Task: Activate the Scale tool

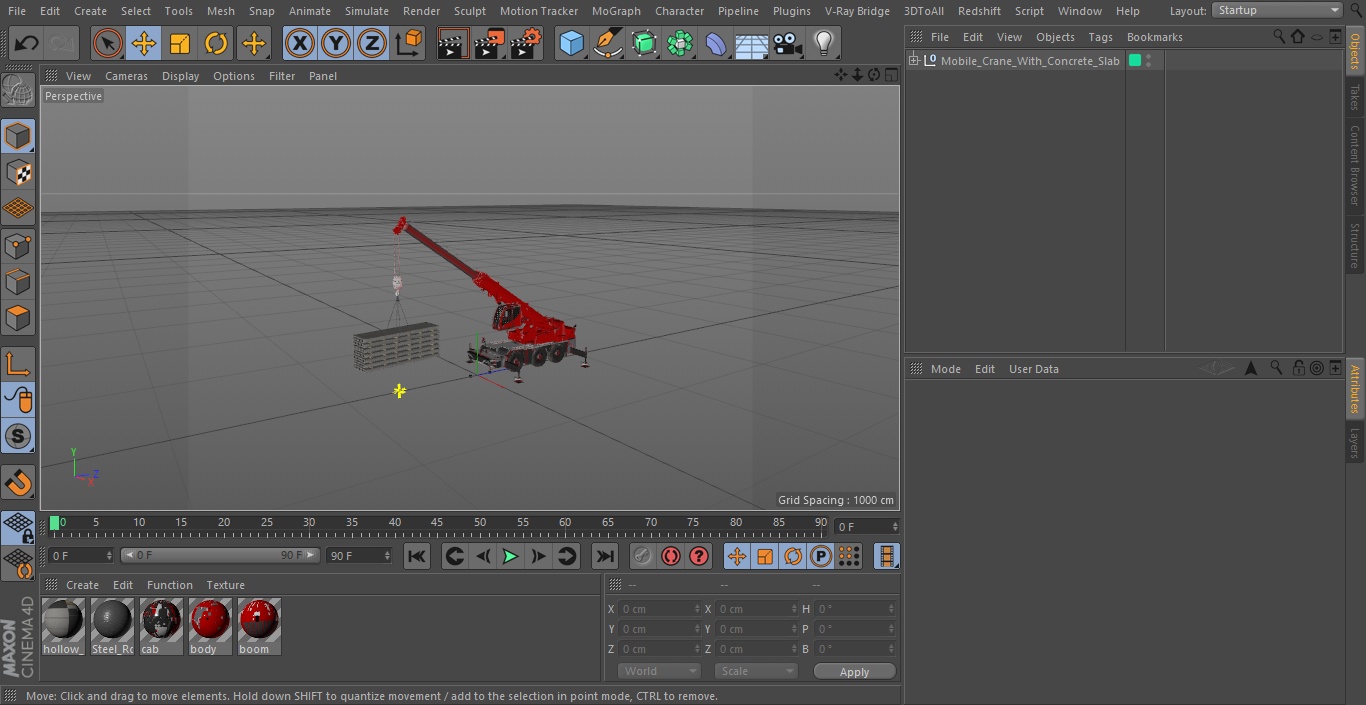Action: coord(180,43)
